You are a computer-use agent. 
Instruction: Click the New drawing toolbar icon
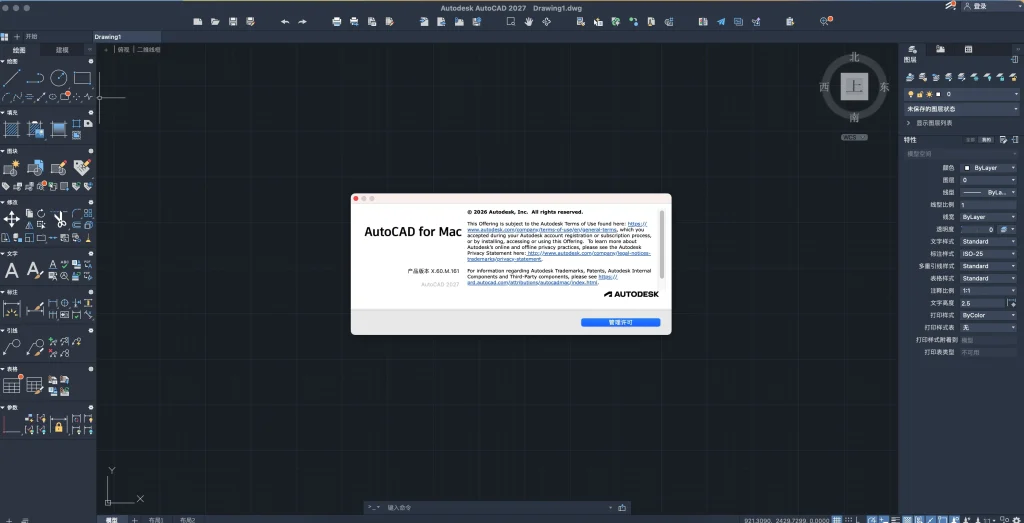click(x=198, y=22)
